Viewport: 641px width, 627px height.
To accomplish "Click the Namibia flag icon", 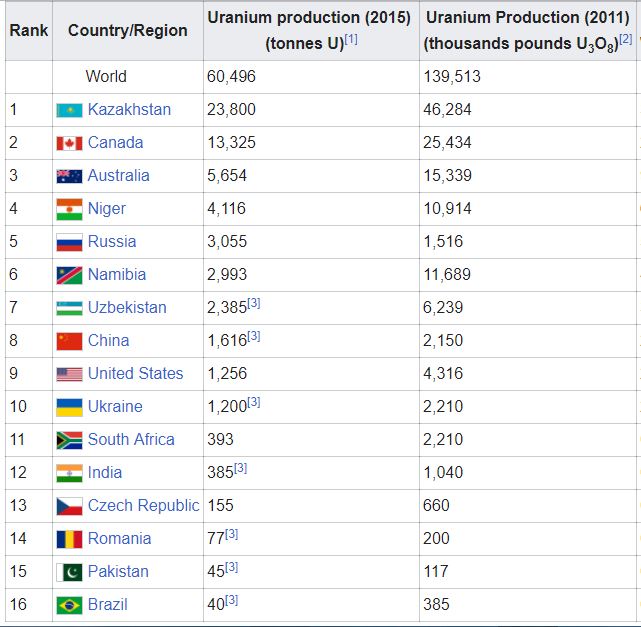I will pyautogui.click(x=69, y=275).
